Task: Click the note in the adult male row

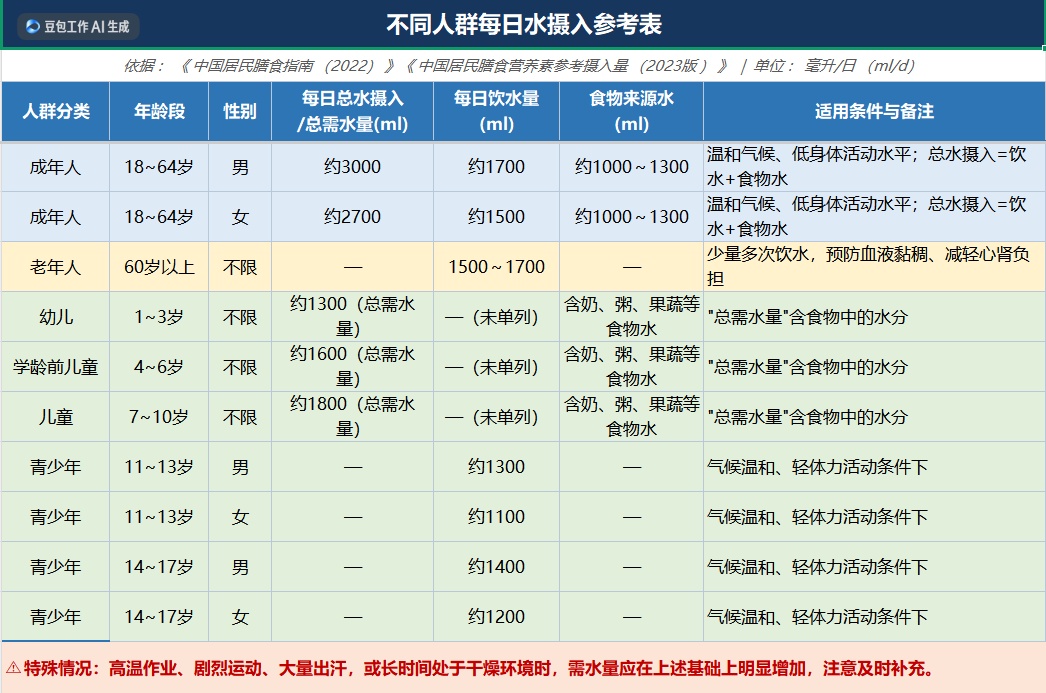Action: [x=874, y=167]
